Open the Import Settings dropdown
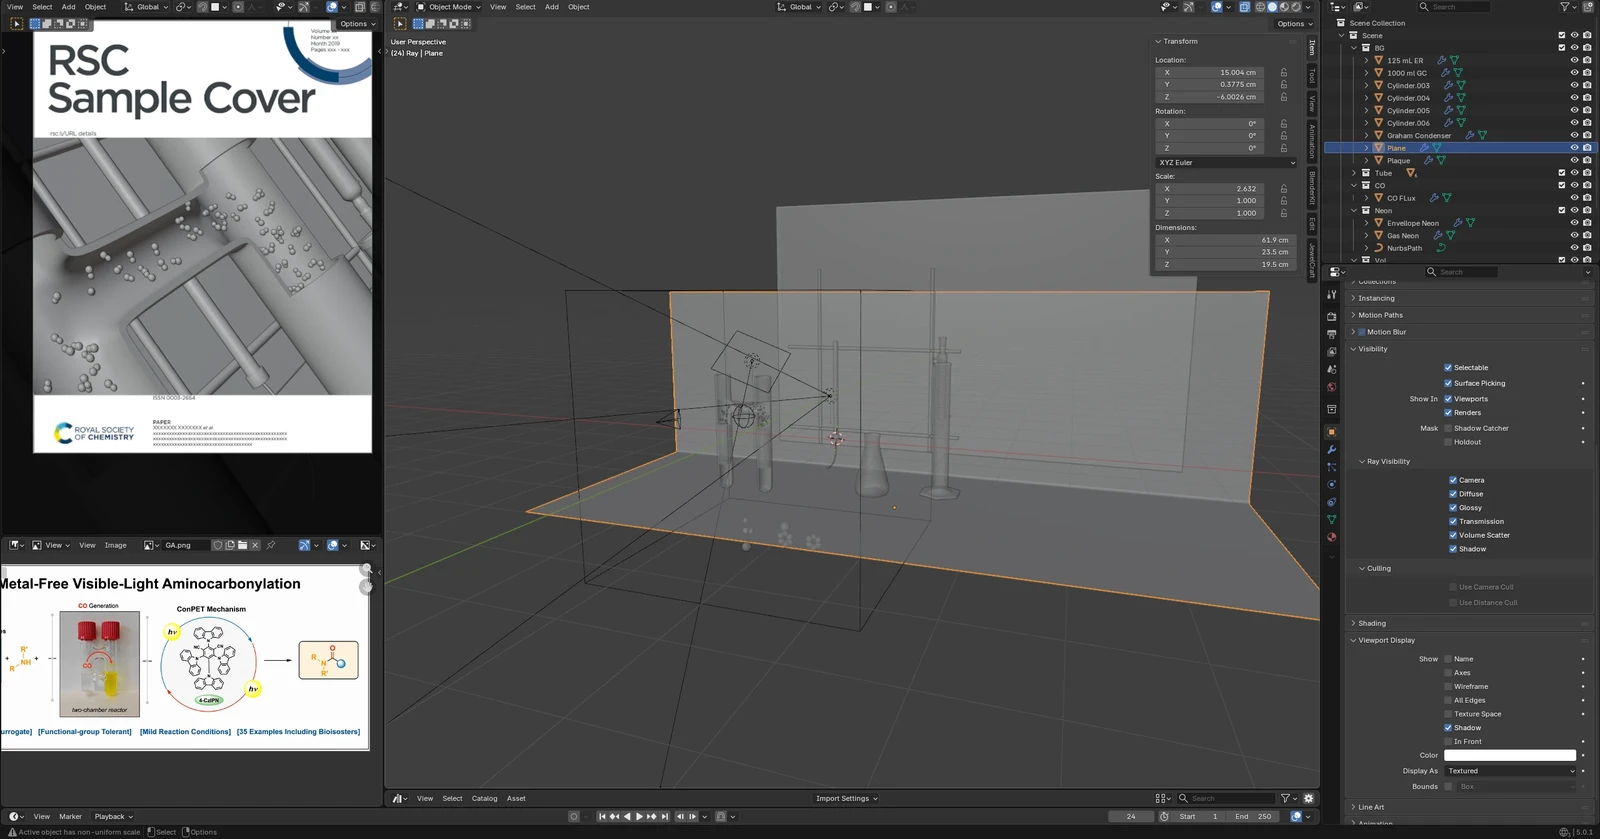 [846, 798]
